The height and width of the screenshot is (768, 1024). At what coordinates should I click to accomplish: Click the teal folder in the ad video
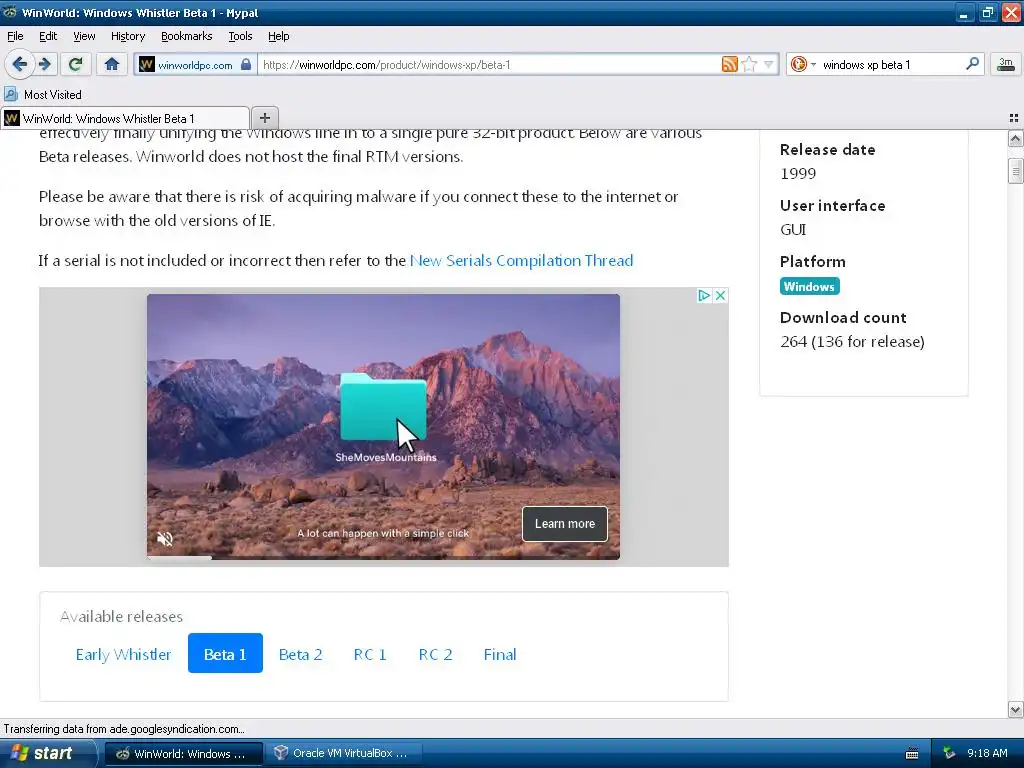tap(383, 407)
